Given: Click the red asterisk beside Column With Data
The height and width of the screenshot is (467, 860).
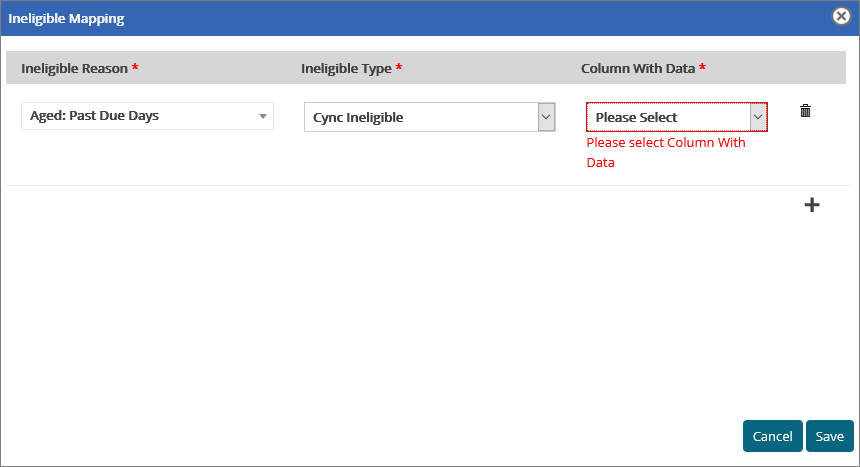Looking at the screenshot, I should pos(702,68).
